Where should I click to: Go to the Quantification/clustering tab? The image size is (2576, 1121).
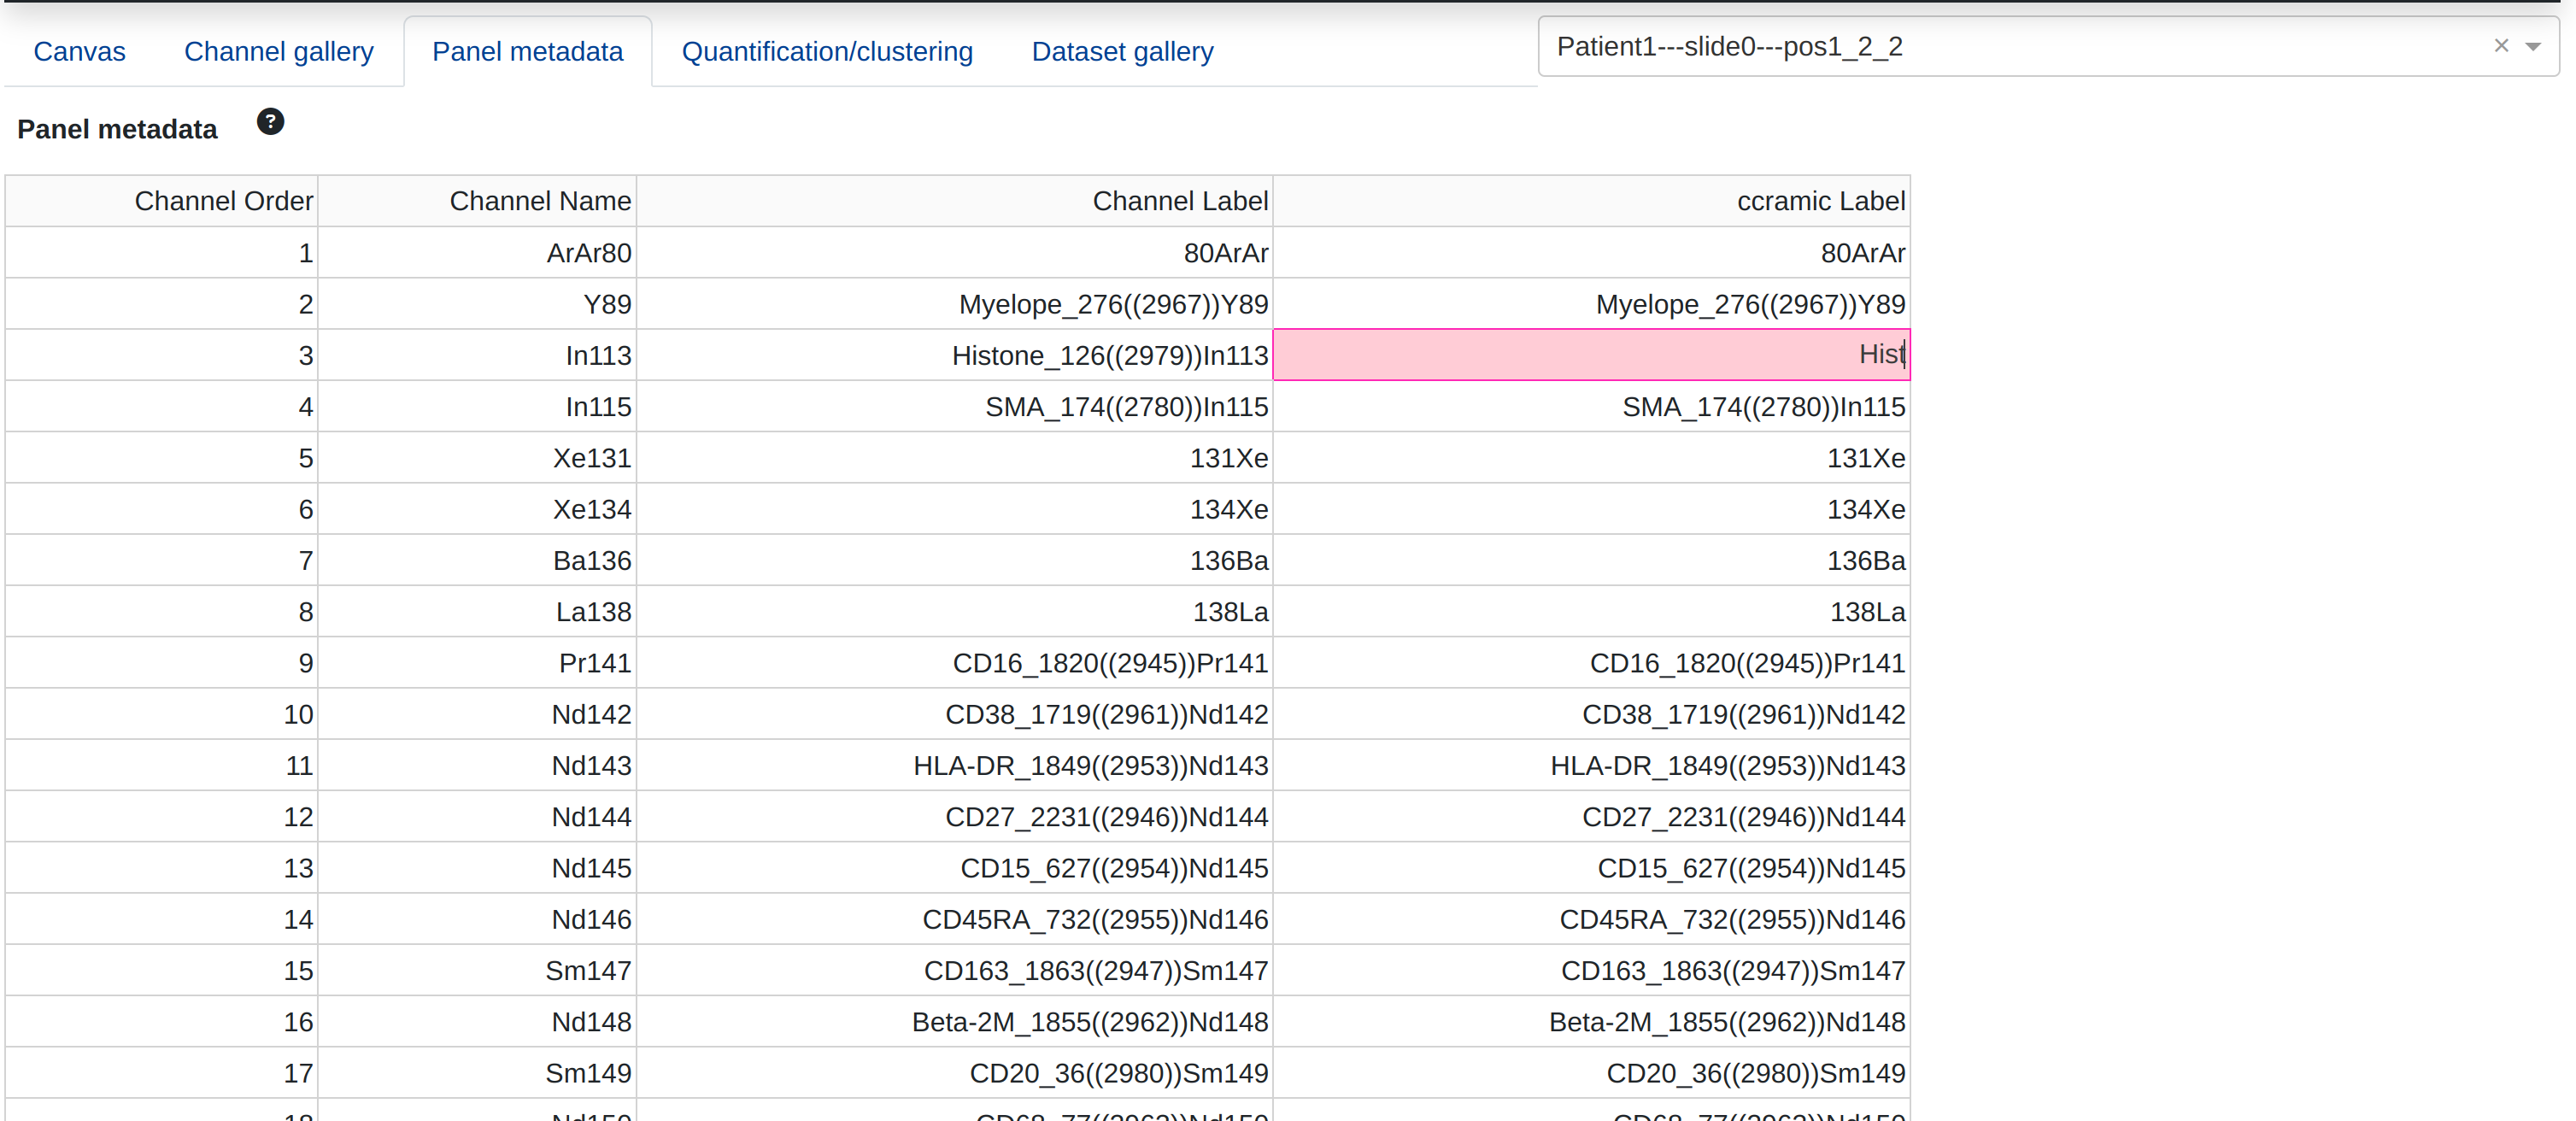[x=826, y=52]
